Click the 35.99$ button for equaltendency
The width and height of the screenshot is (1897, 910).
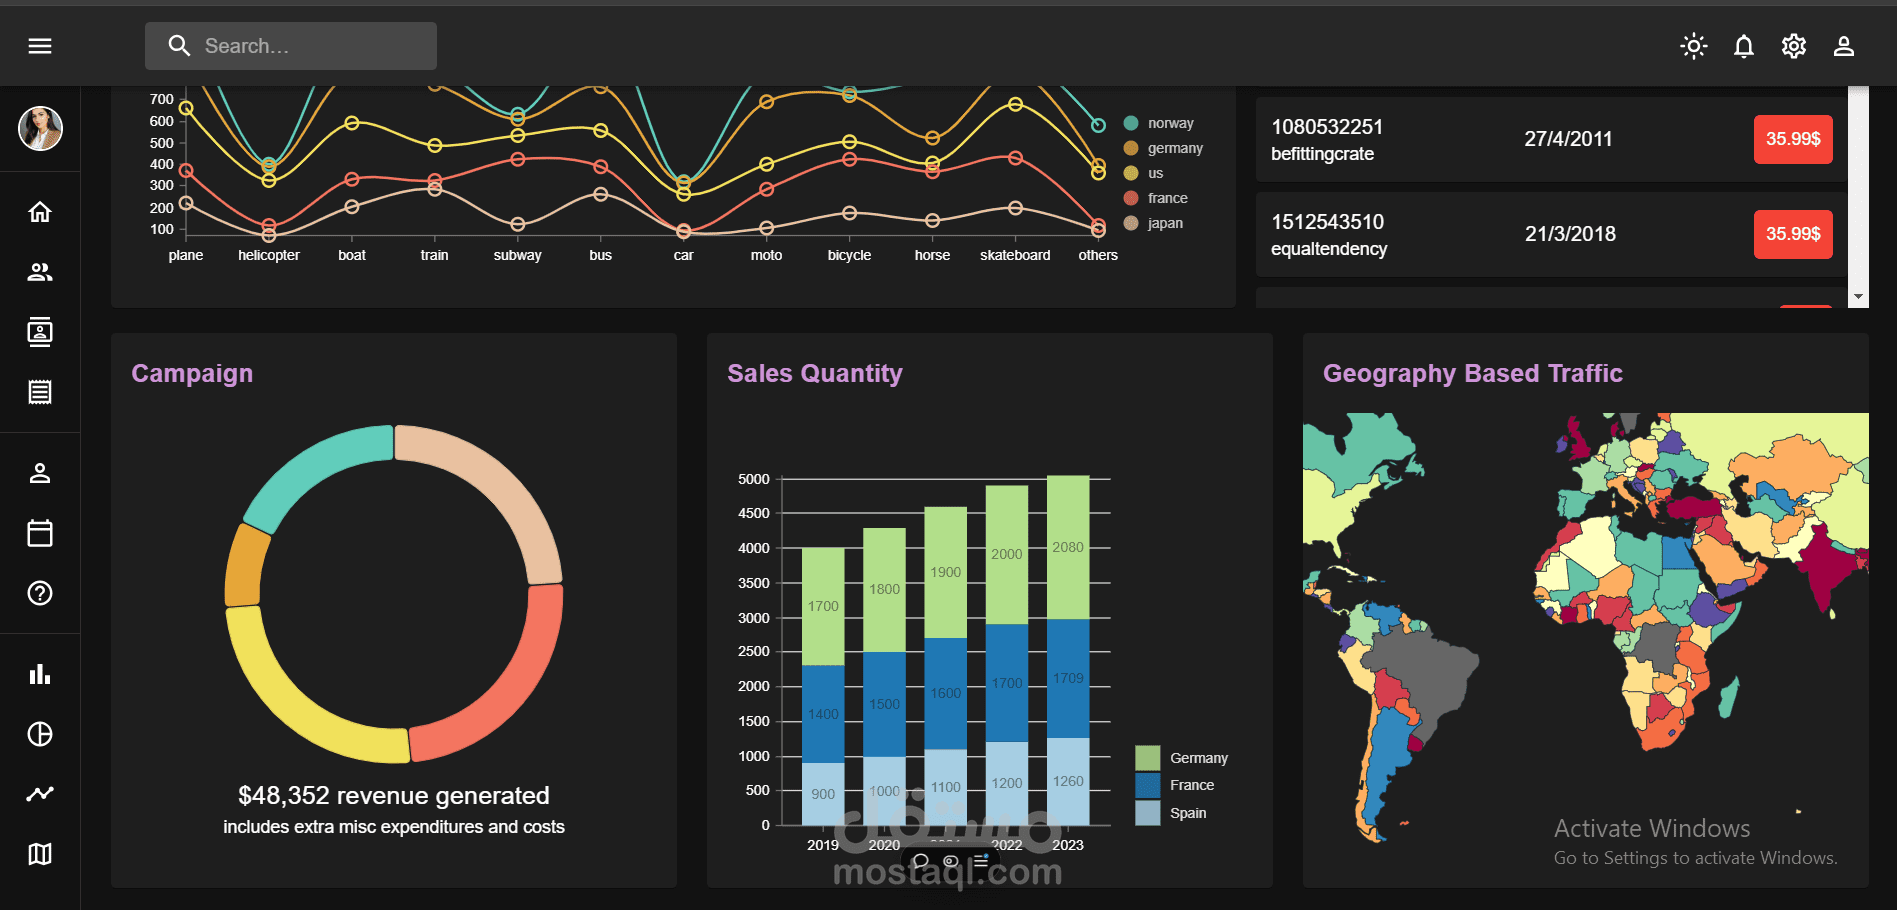click(1793, 234)
